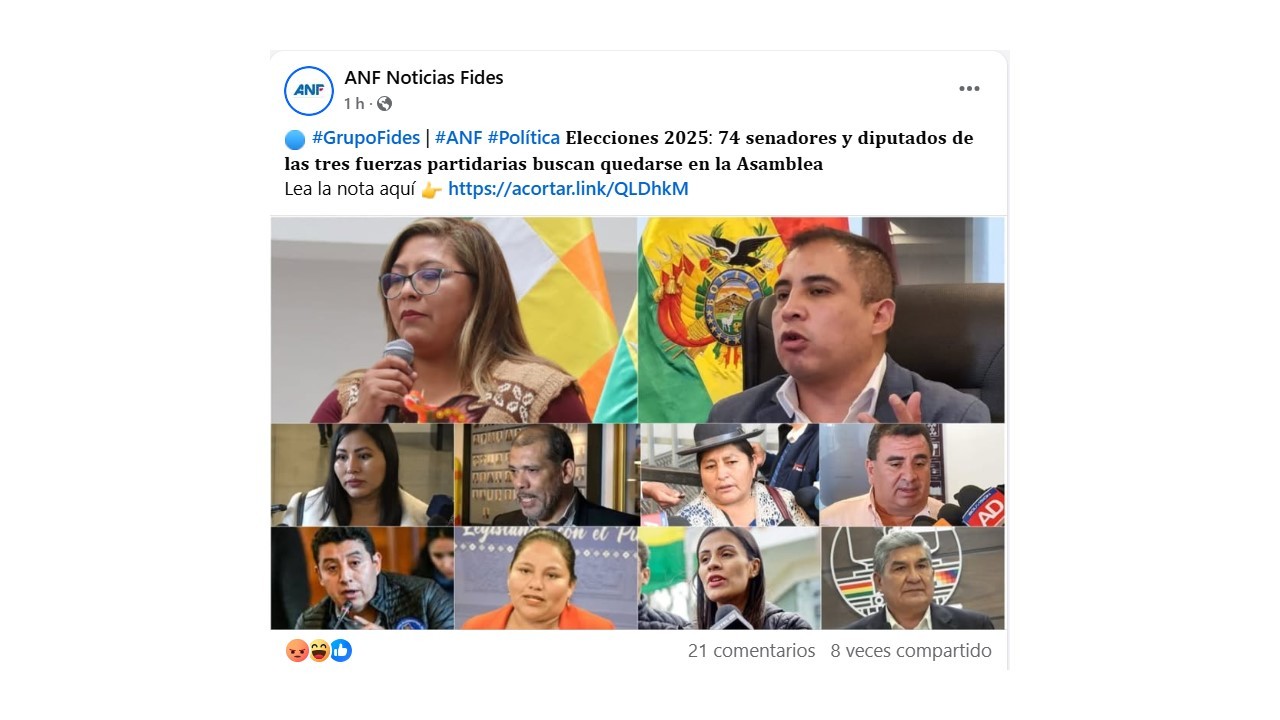Open the ANF Noticias Fides page name
This screenshot has height=720, width=1280.
pyautogui.click(x=424, y=78)
